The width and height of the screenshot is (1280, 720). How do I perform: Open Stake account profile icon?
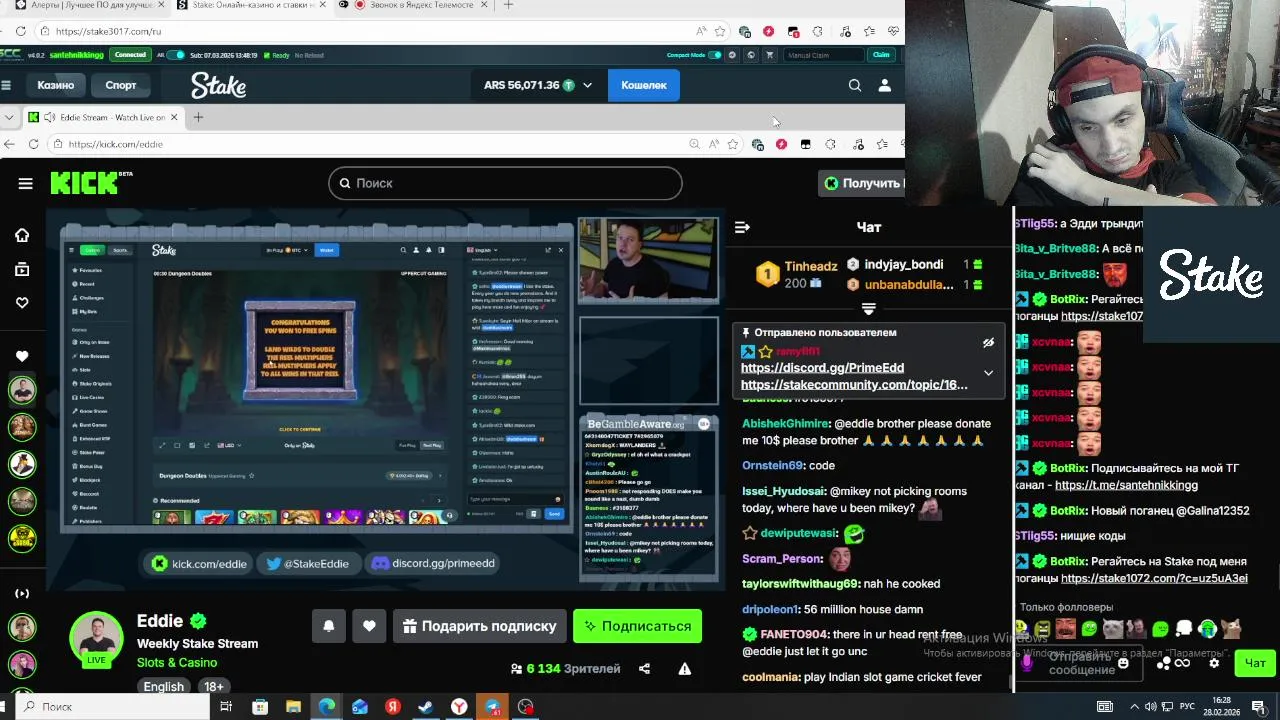coord(884,85)
